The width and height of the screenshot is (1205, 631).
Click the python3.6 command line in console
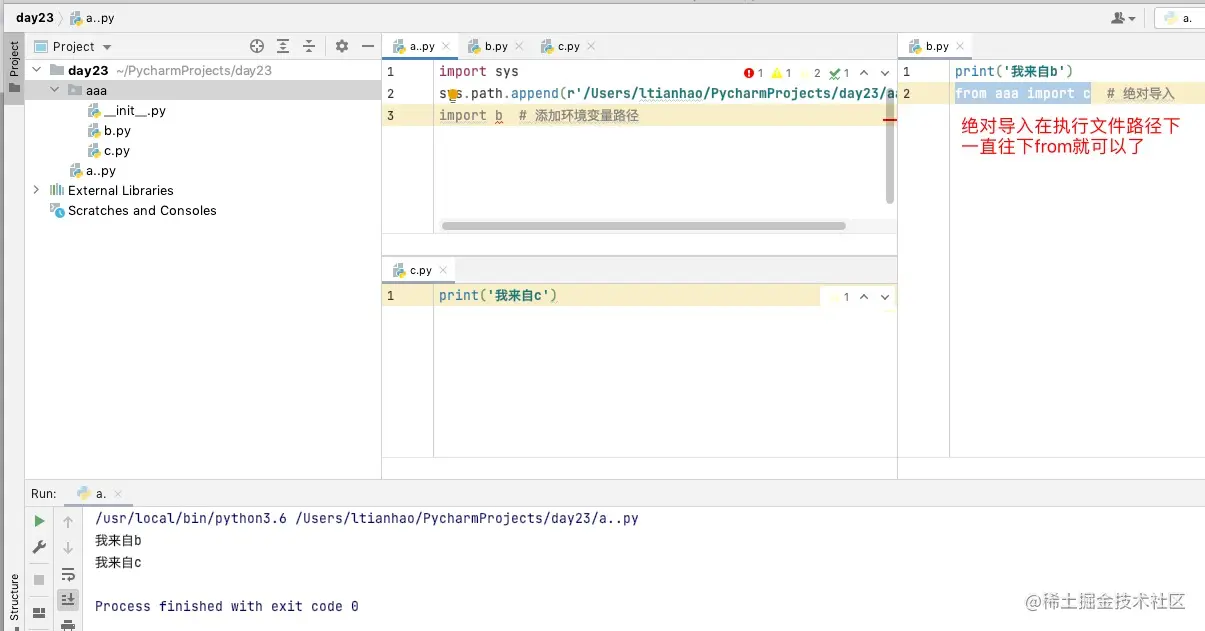click(366, 518)
